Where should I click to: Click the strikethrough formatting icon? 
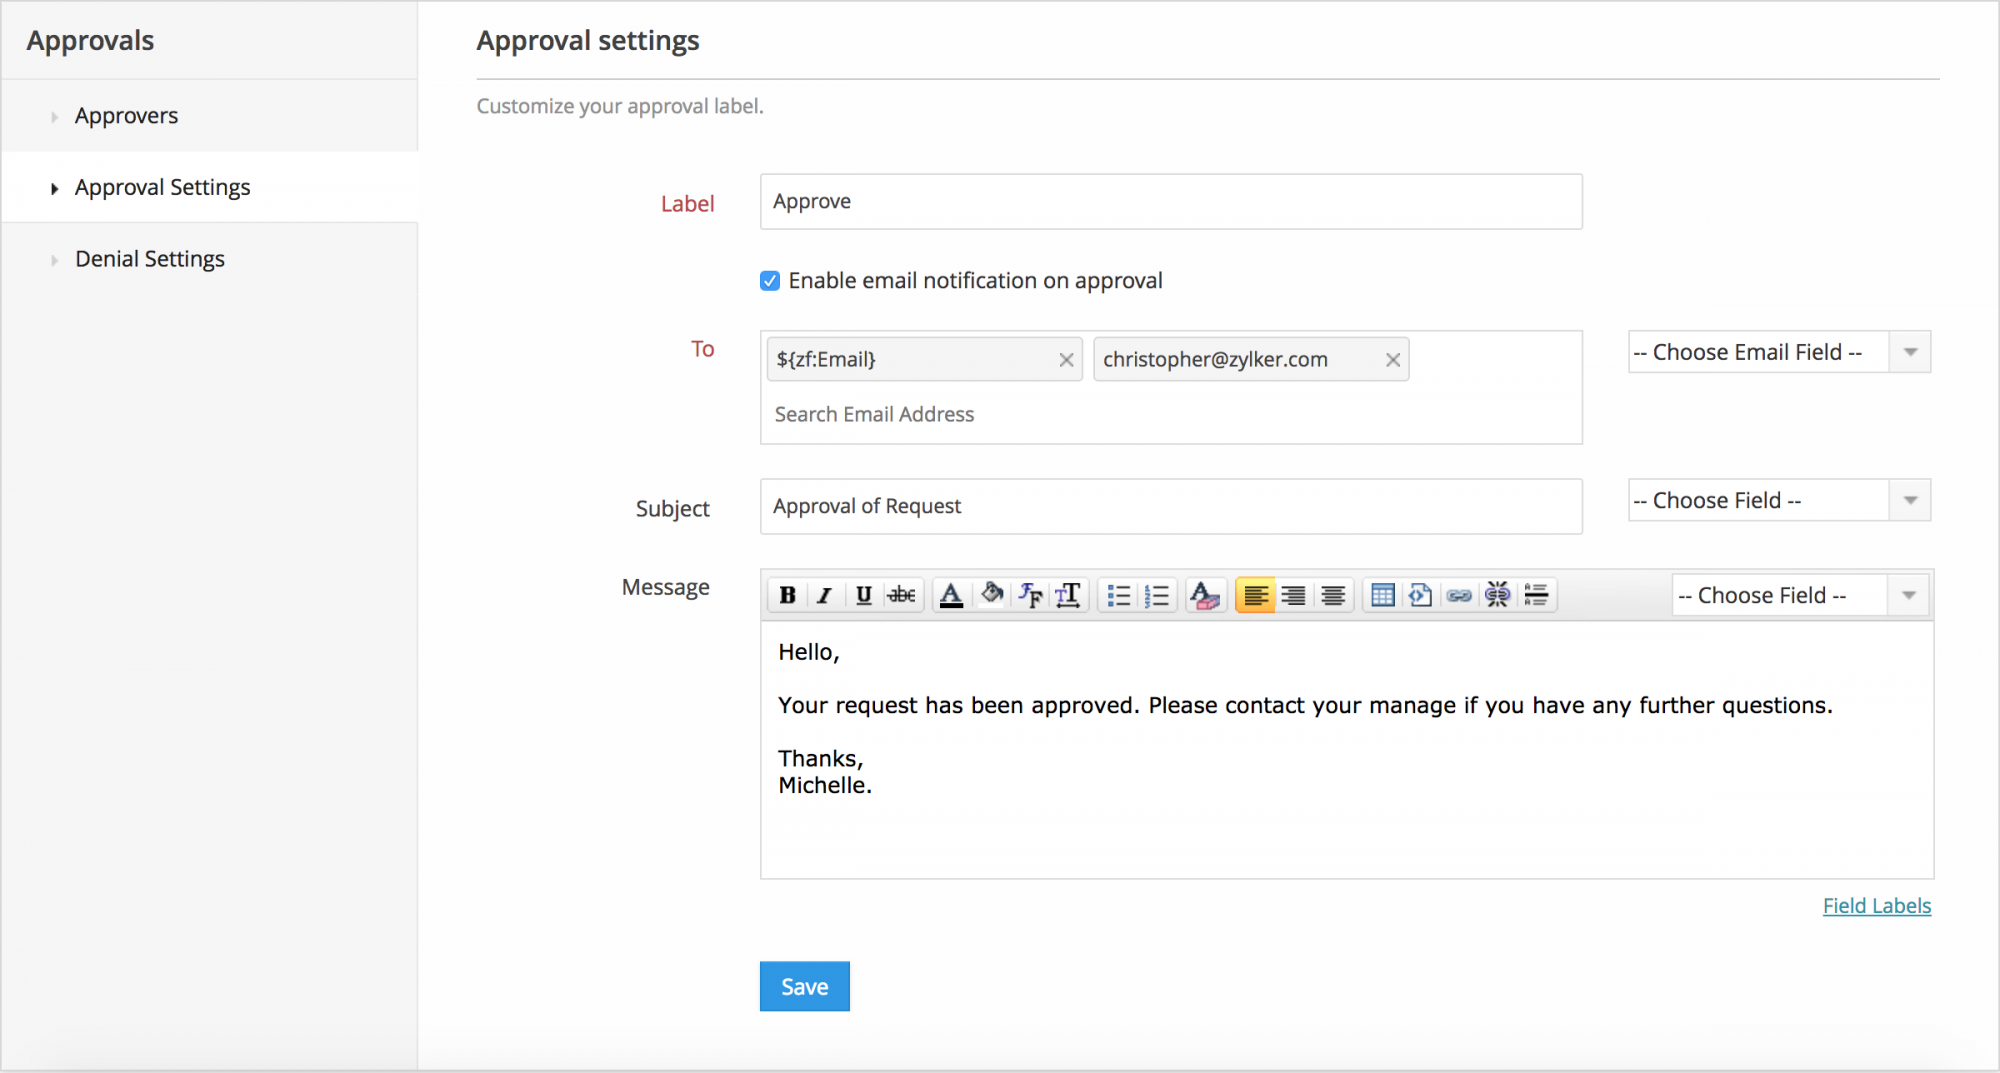(x=901, y=596)
